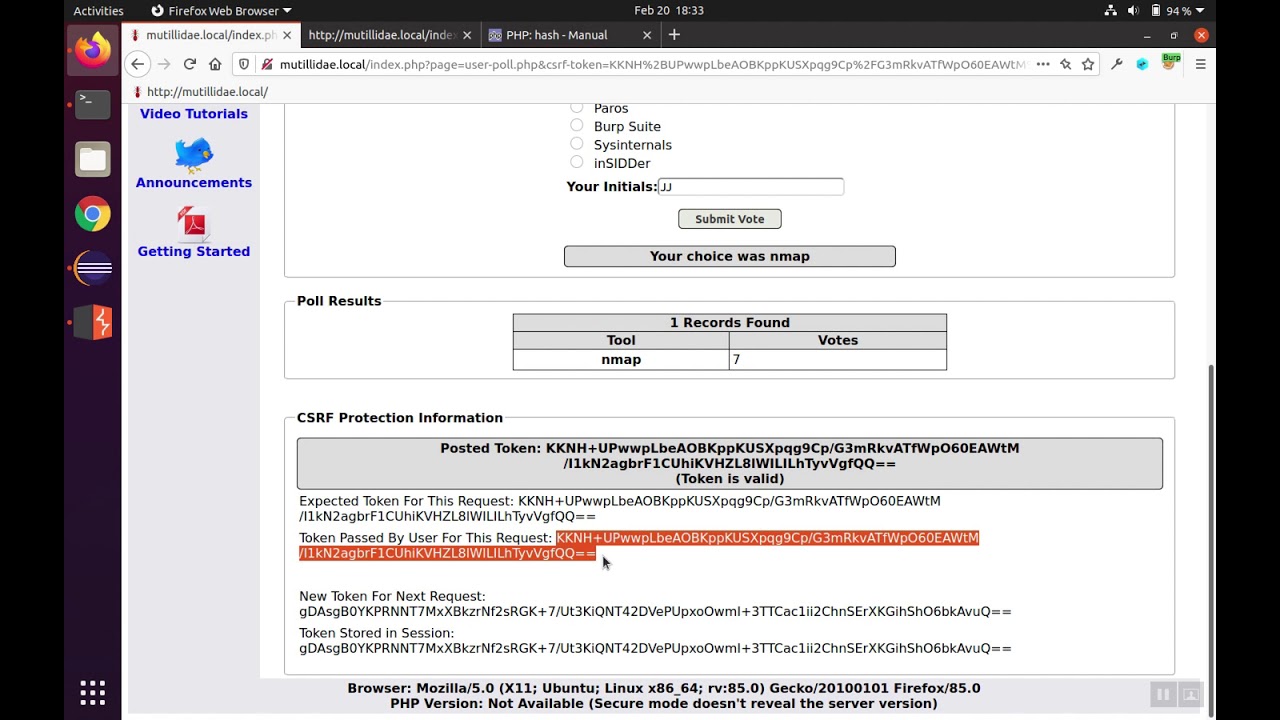The height and width of the screenshot is (720, 1280).
Task: Open network status tray icon
Action: 1111,10
